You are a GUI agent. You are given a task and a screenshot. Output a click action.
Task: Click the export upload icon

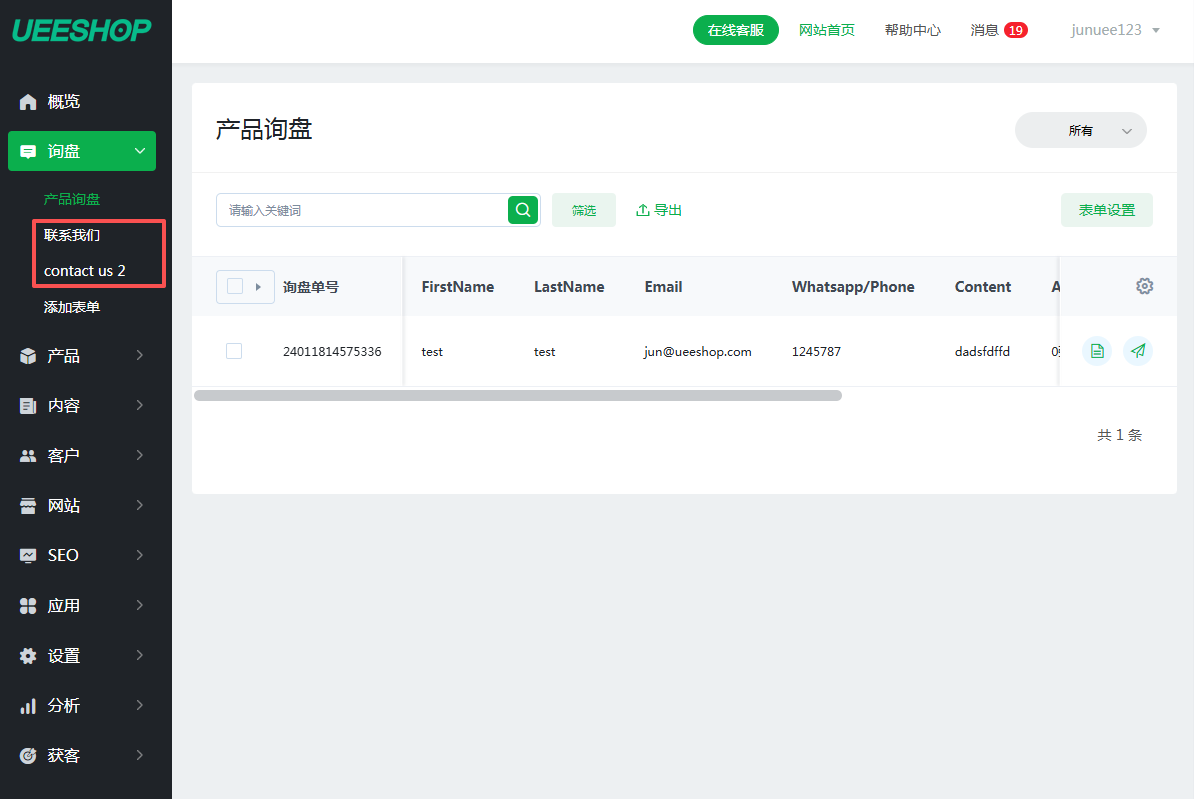point(643,210)
